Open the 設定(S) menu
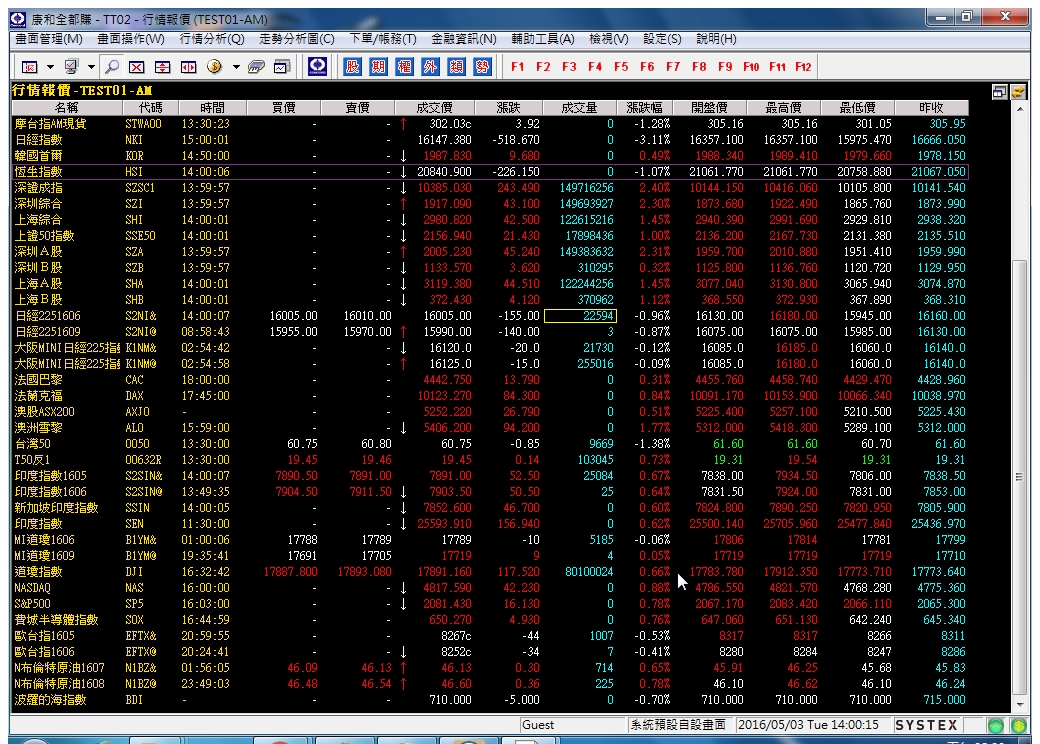The height and width of the screenshot is (744, 1040). tap(662, 39)
